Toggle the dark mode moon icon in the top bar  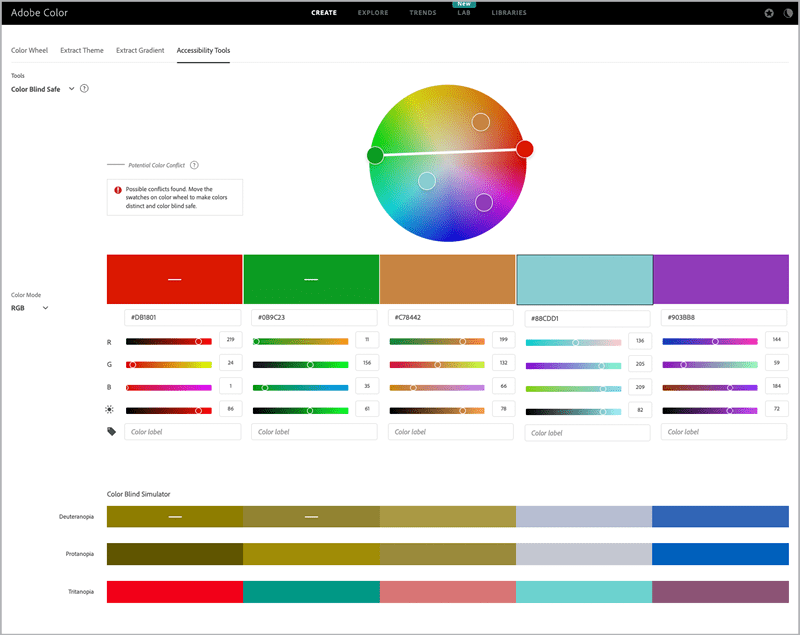coord(788,13)
